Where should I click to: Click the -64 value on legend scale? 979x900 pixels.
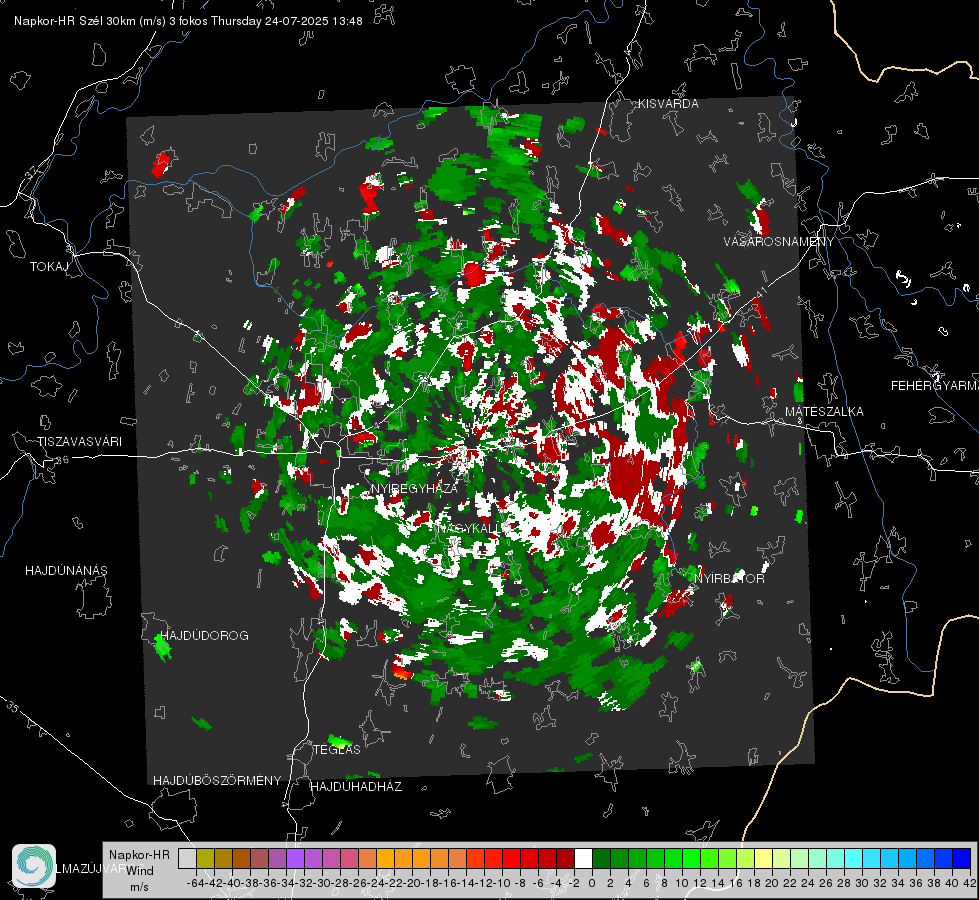click(195, 883)
